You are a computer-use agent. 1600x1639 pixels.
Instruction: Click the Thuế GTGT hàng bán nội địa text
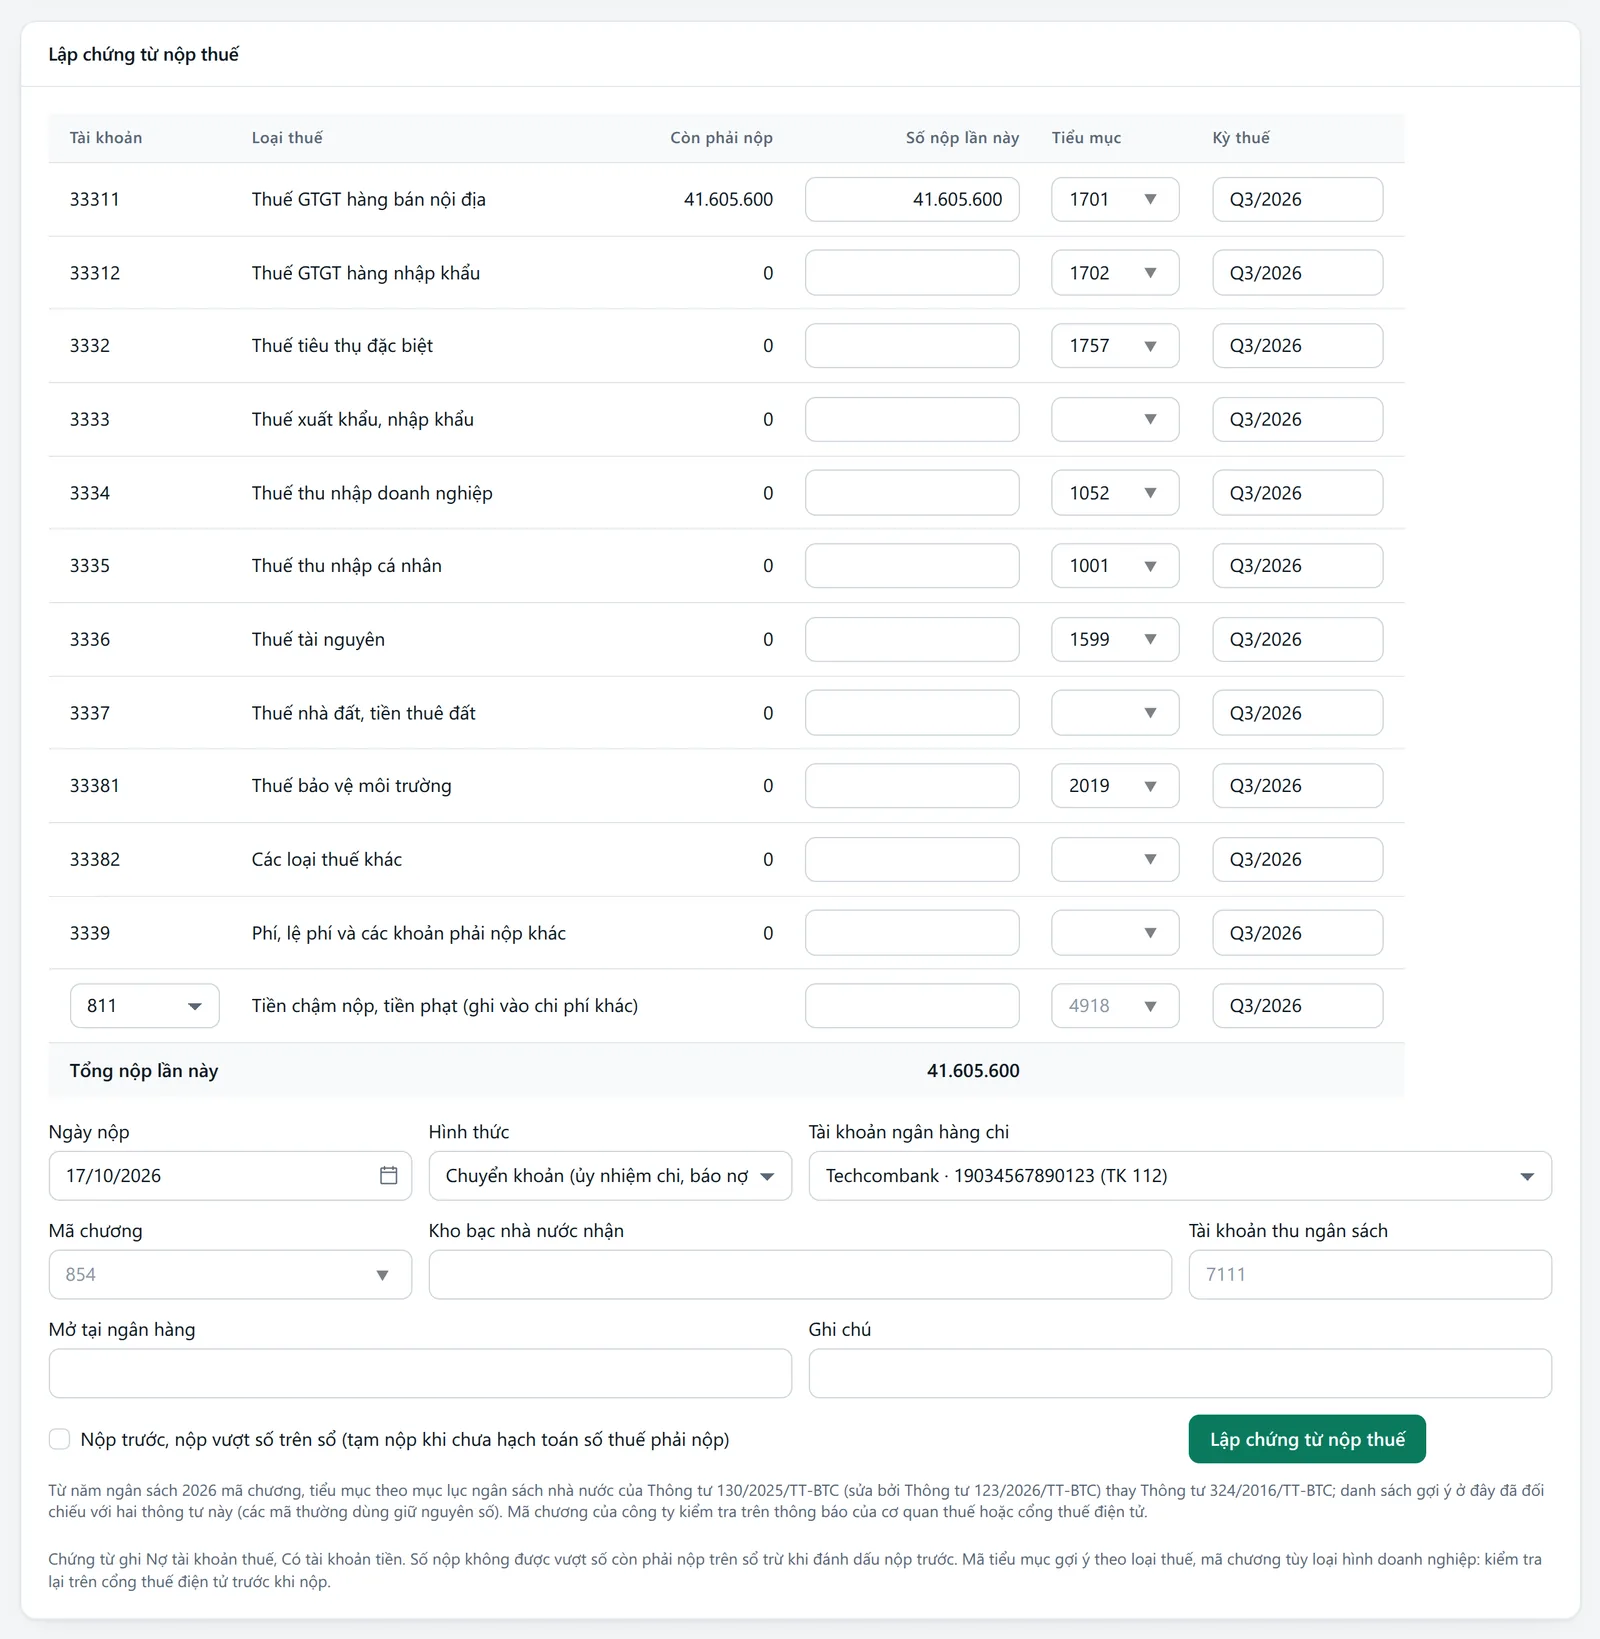[369, 199]
